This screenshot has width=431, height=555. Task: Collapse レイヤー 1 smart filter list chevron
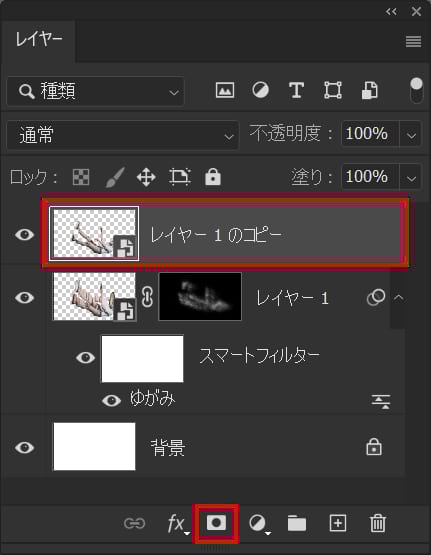(x=399, y=297)
